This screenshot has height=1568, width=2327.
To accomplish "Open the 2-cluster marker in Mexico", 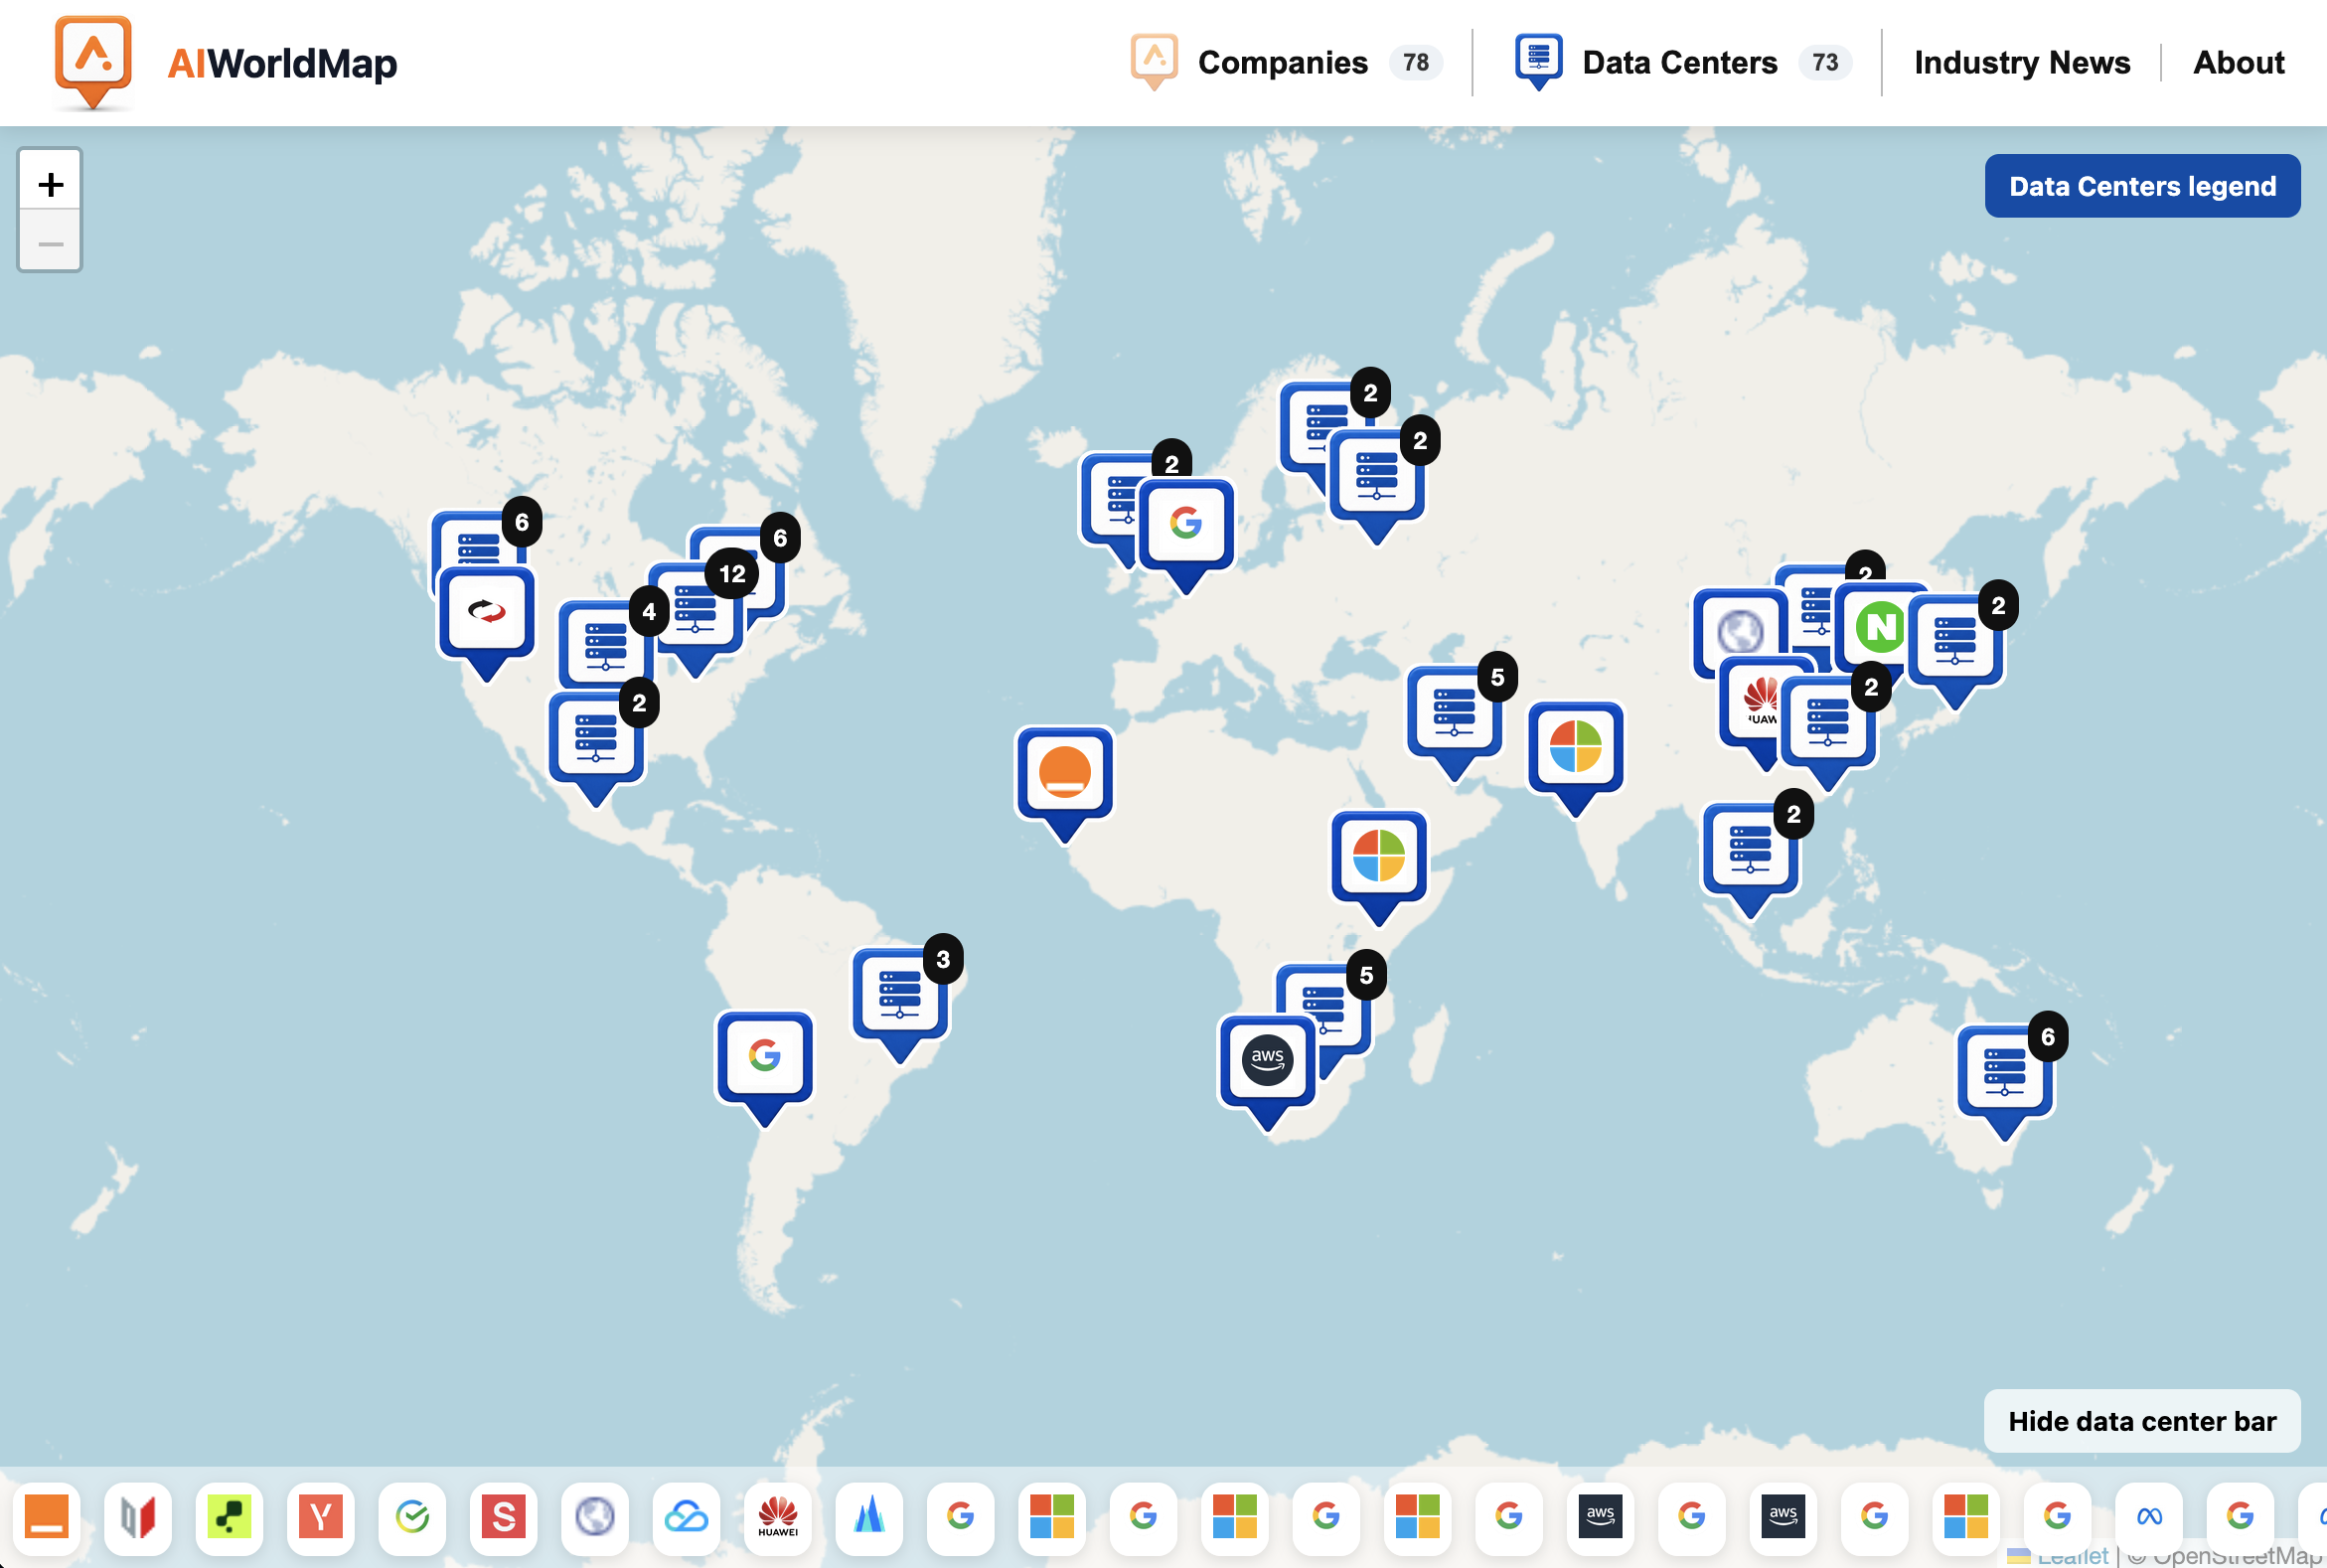I will [597, 740].
